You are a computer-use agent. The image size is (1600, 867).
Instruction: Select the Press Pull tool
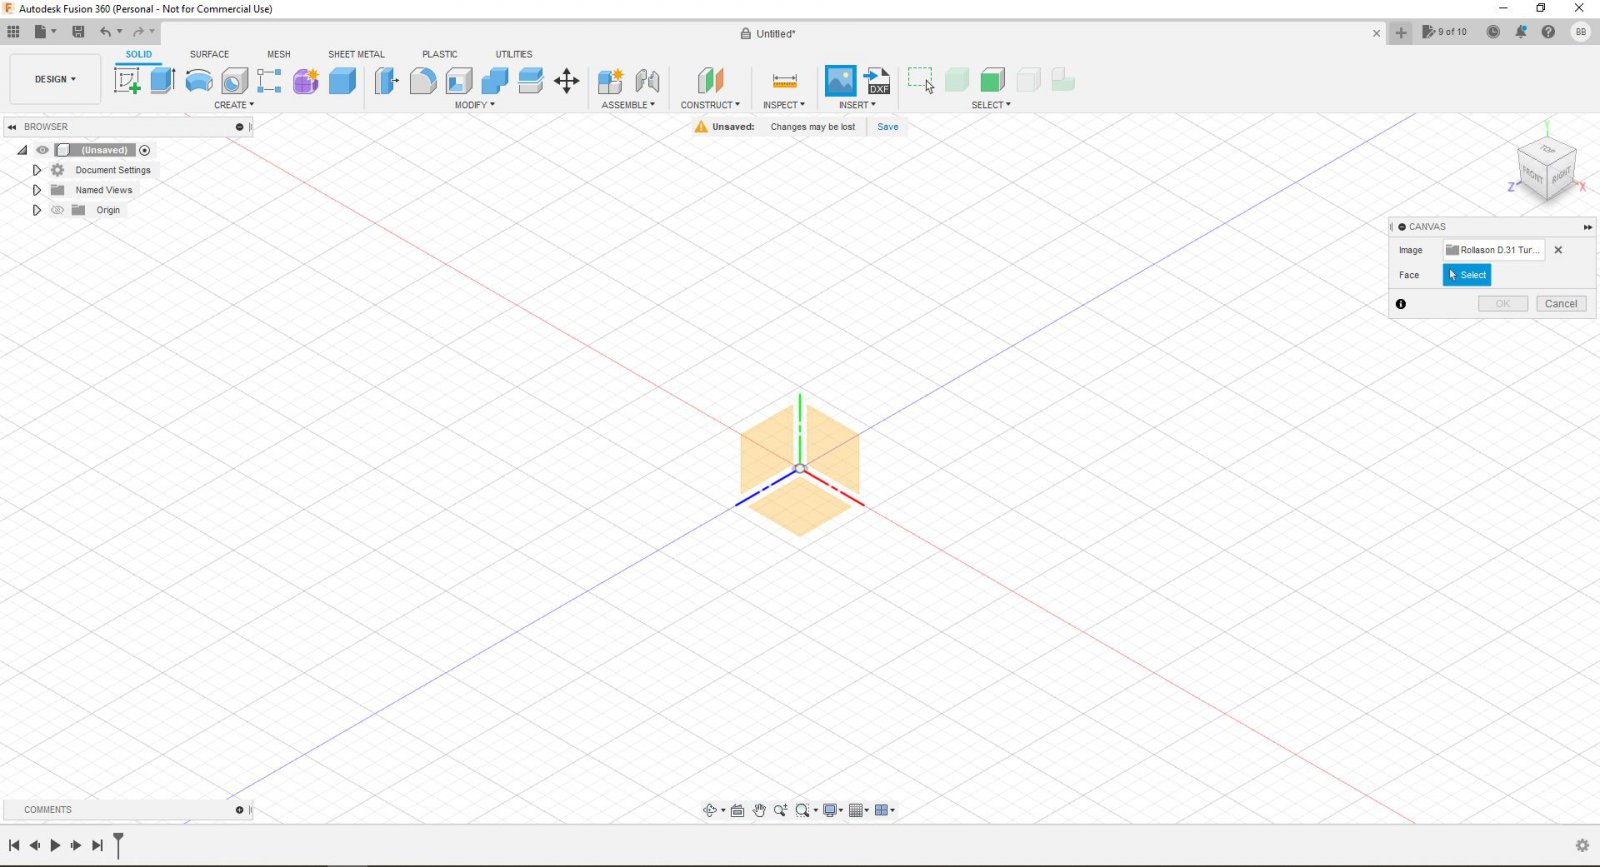coord(387,81)
